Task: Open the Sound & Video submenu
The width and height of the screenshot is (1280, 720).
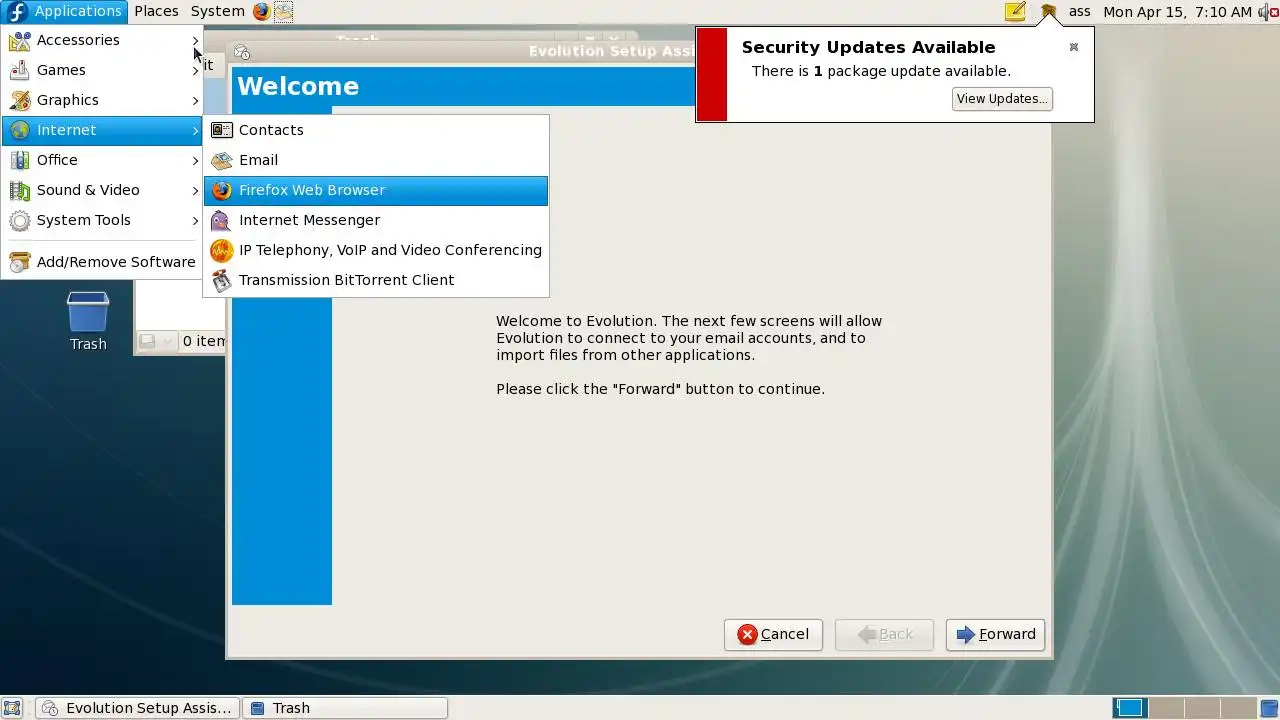Action: coord(102,190)
